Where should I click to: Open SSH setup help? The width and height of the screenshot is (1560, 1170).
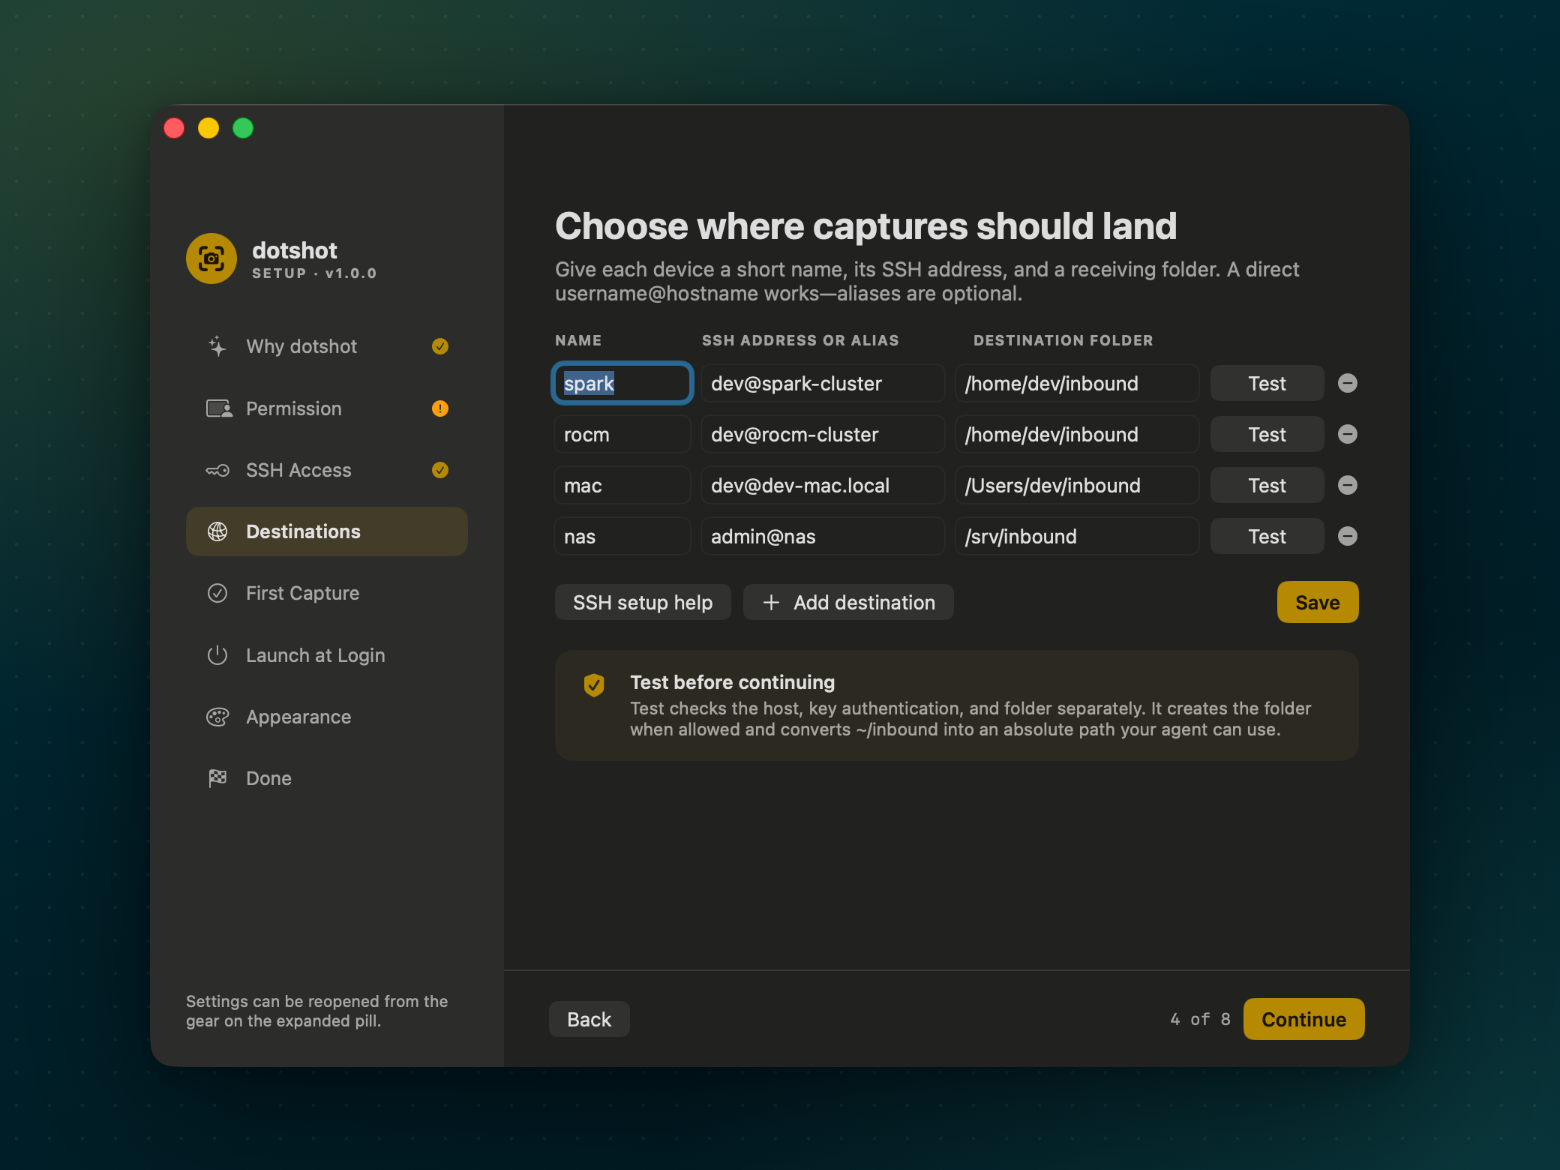pyautogui.click(x=643, y=602)
